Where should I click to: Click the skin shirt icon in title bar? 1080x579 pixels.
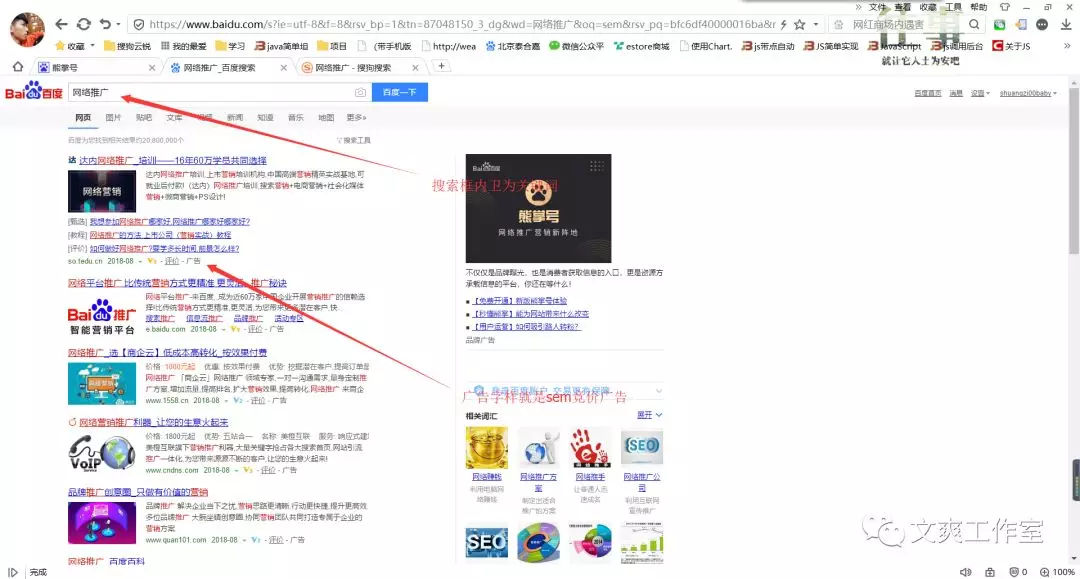[1004, 7]
